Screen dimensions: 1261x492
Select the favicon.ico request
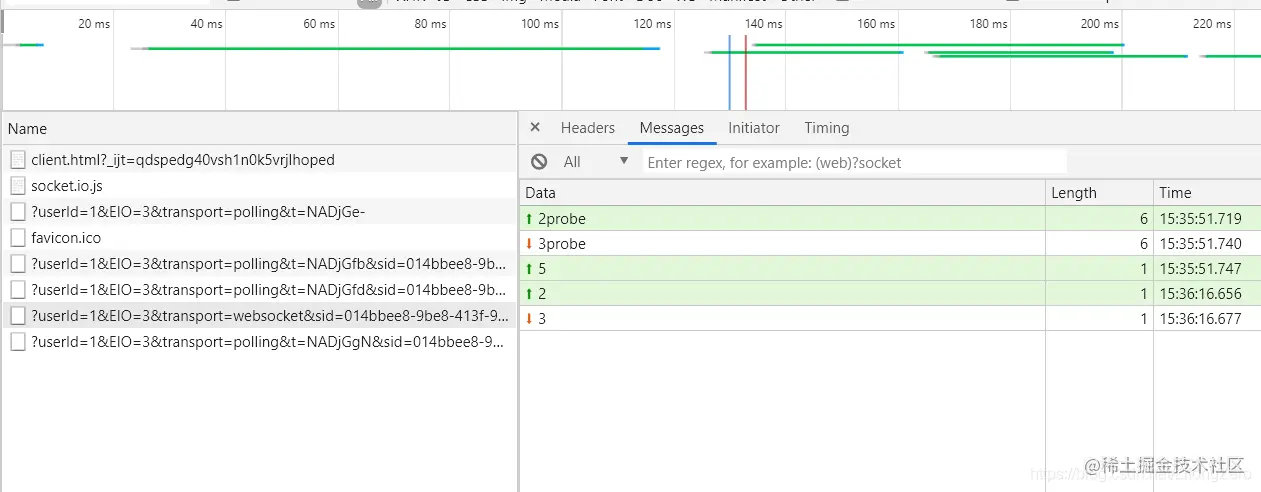(259, 237)
